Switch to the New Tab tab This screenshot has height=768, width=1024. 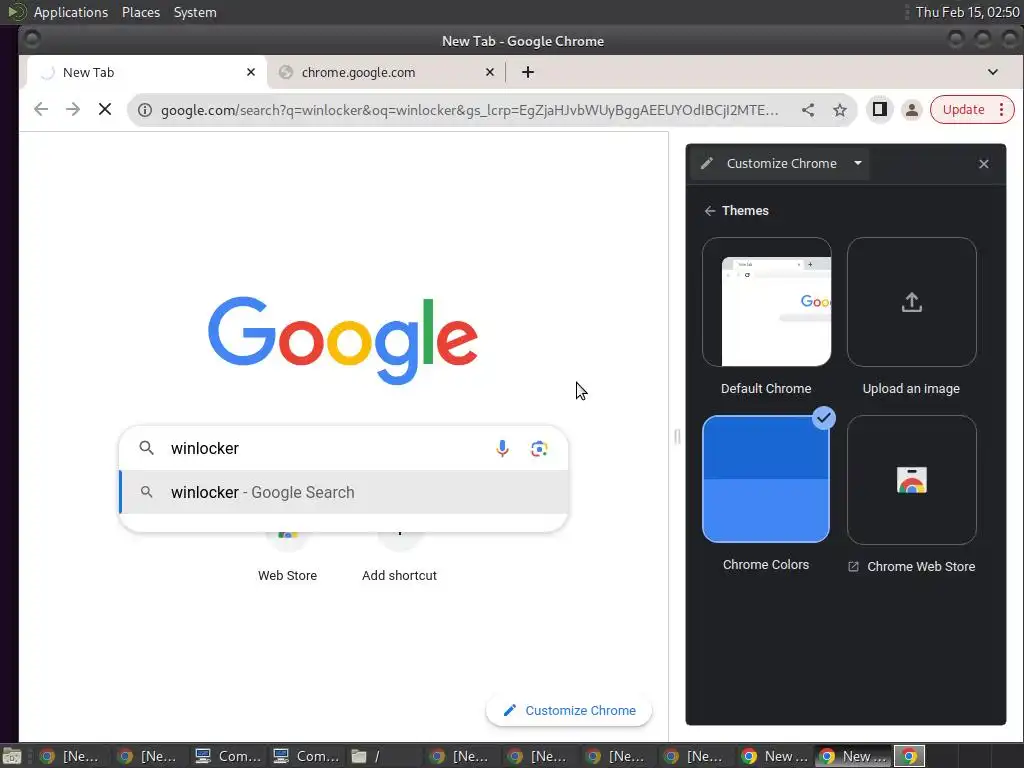(147, 72)
